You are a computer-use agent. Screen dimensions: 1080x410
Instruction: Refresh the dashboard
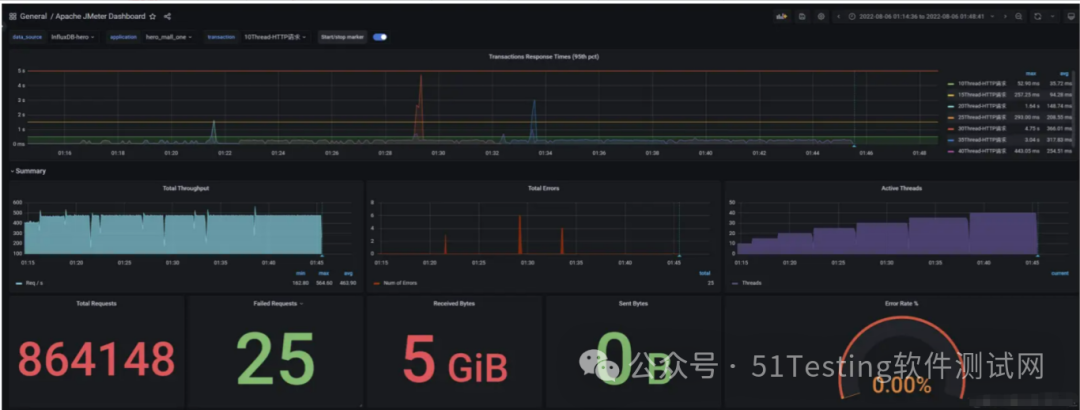click(1037, 17)
